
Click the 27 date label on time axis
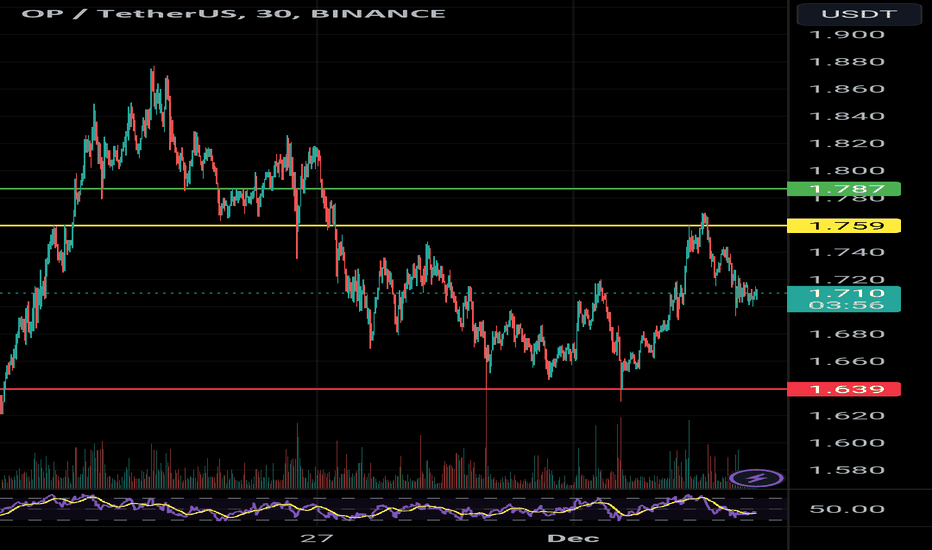click(x=316, y=538)
